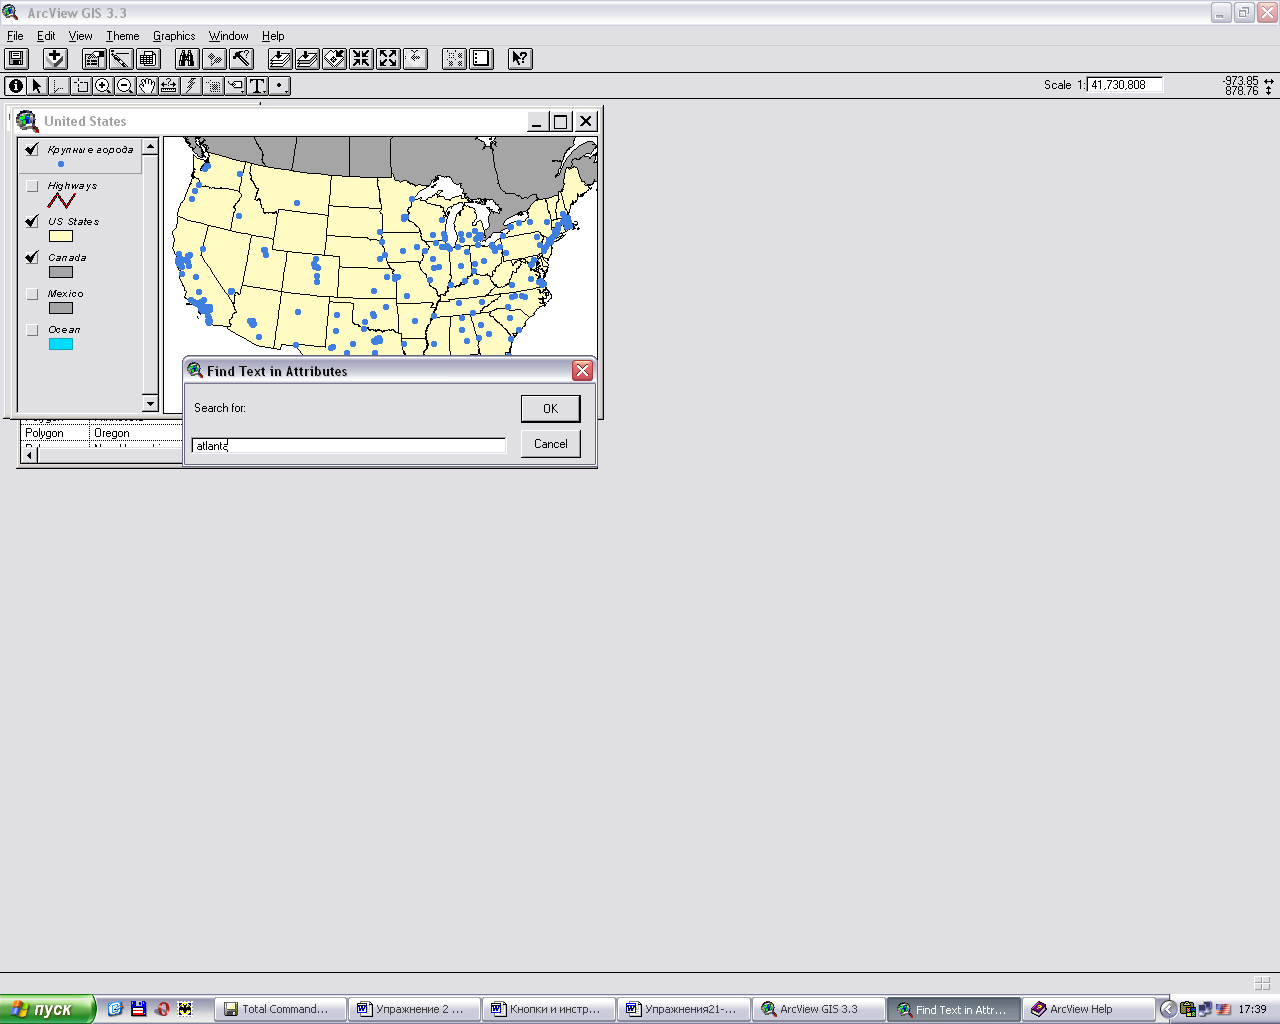Screen dimensions: 1280x1024
Task: Switch to Total Commander taskbar item
Action: pyautogui.click(x=281, y=1009)
